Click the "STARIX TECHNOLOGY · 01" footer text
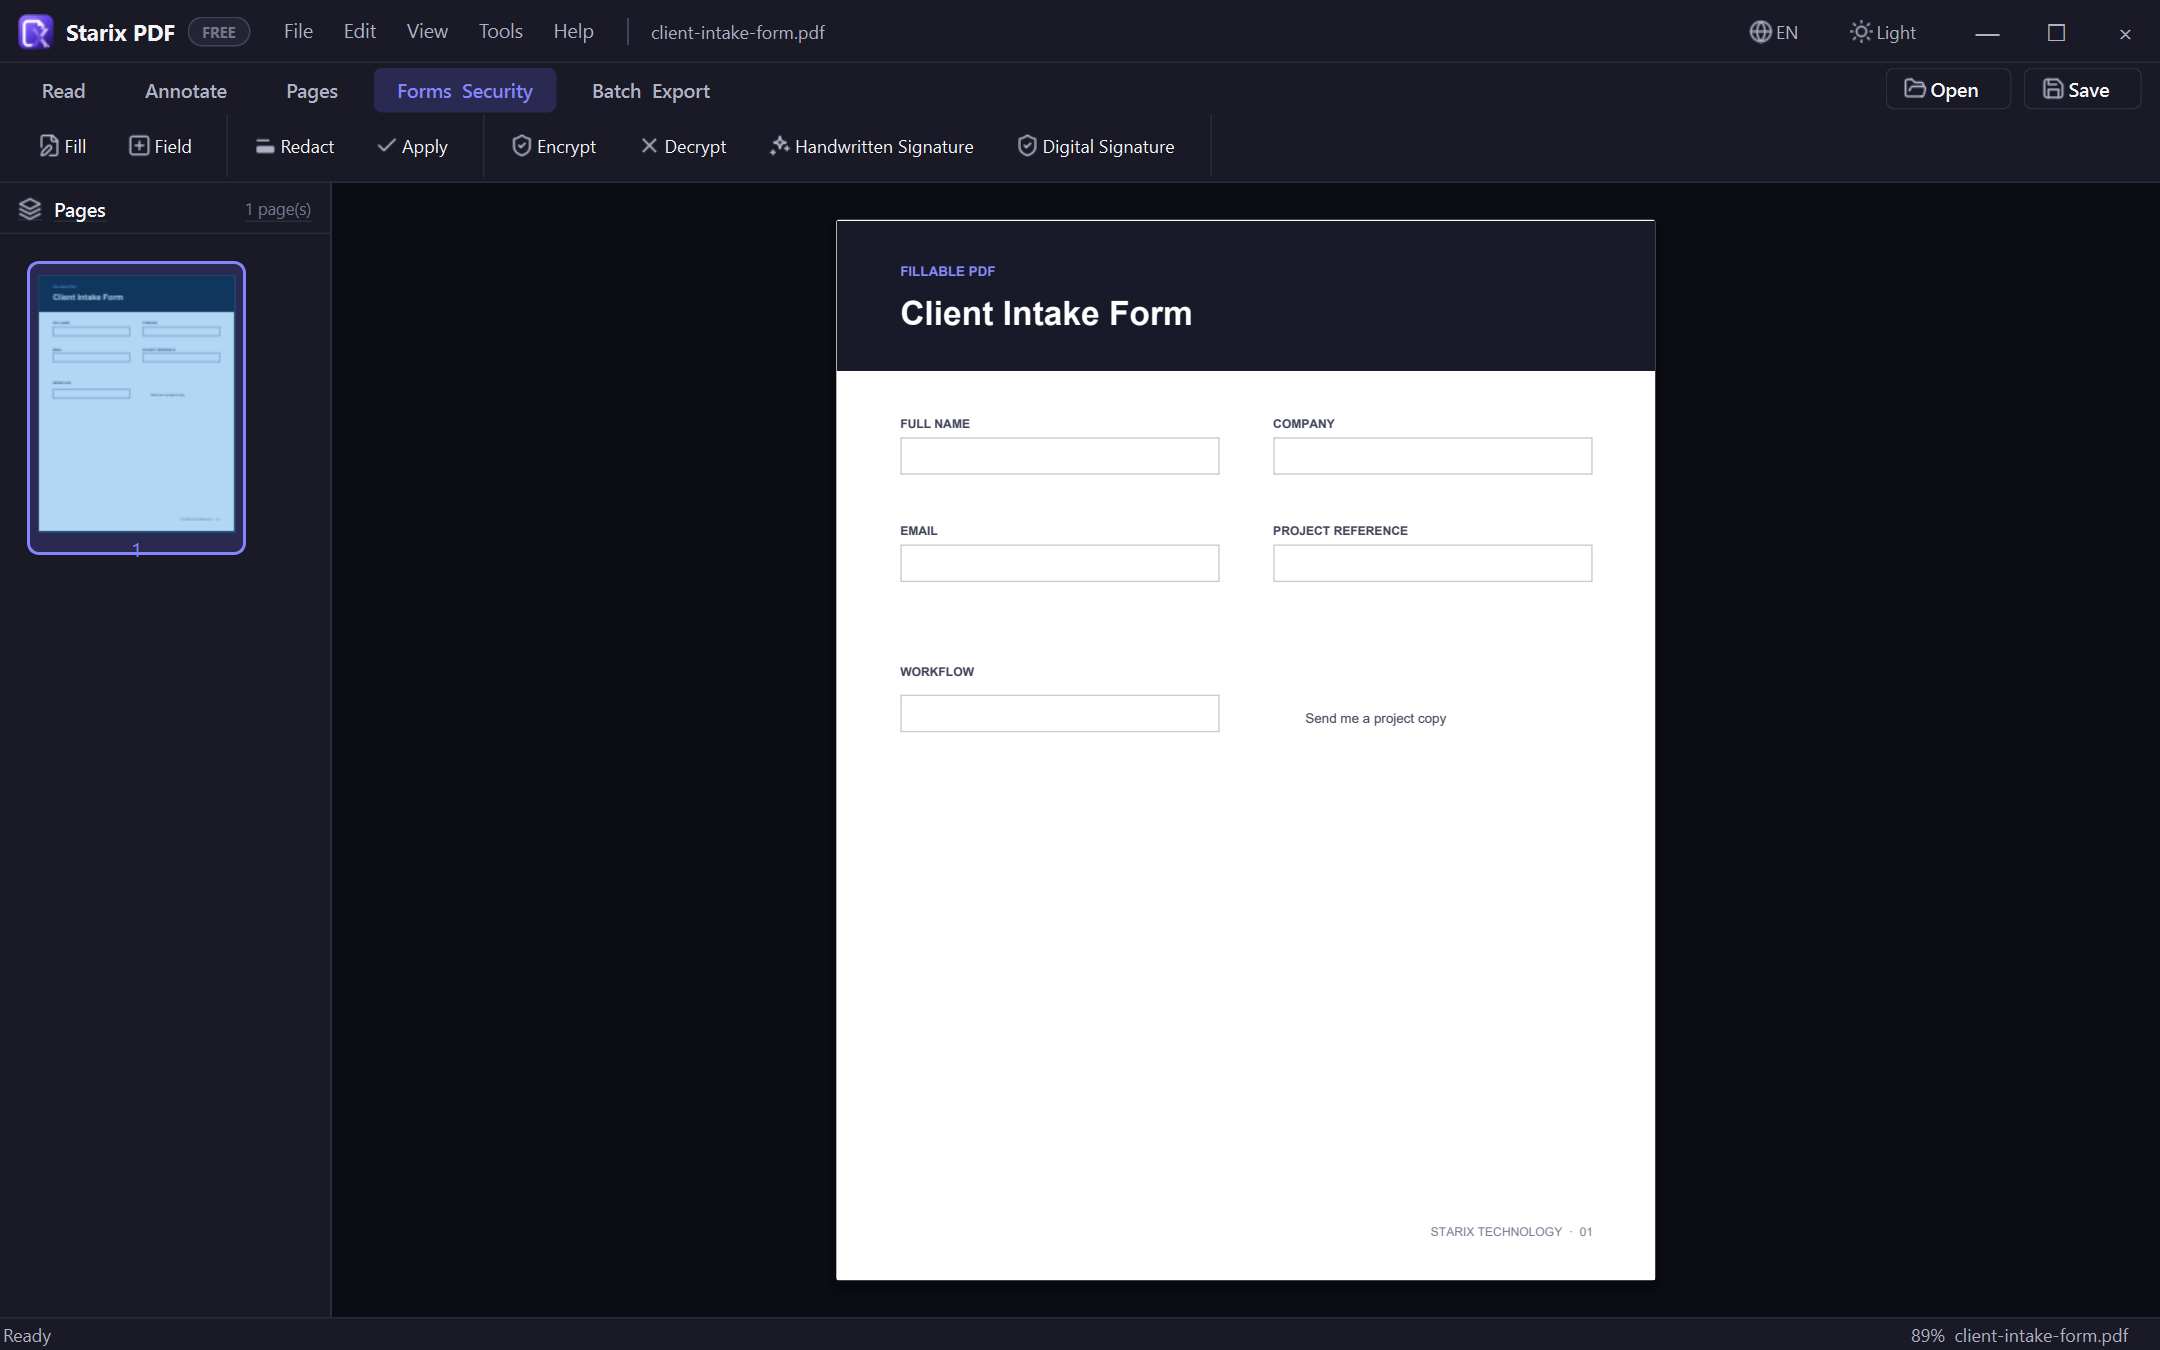Viewport: 2160px width, 1350px height. 1511,1231
